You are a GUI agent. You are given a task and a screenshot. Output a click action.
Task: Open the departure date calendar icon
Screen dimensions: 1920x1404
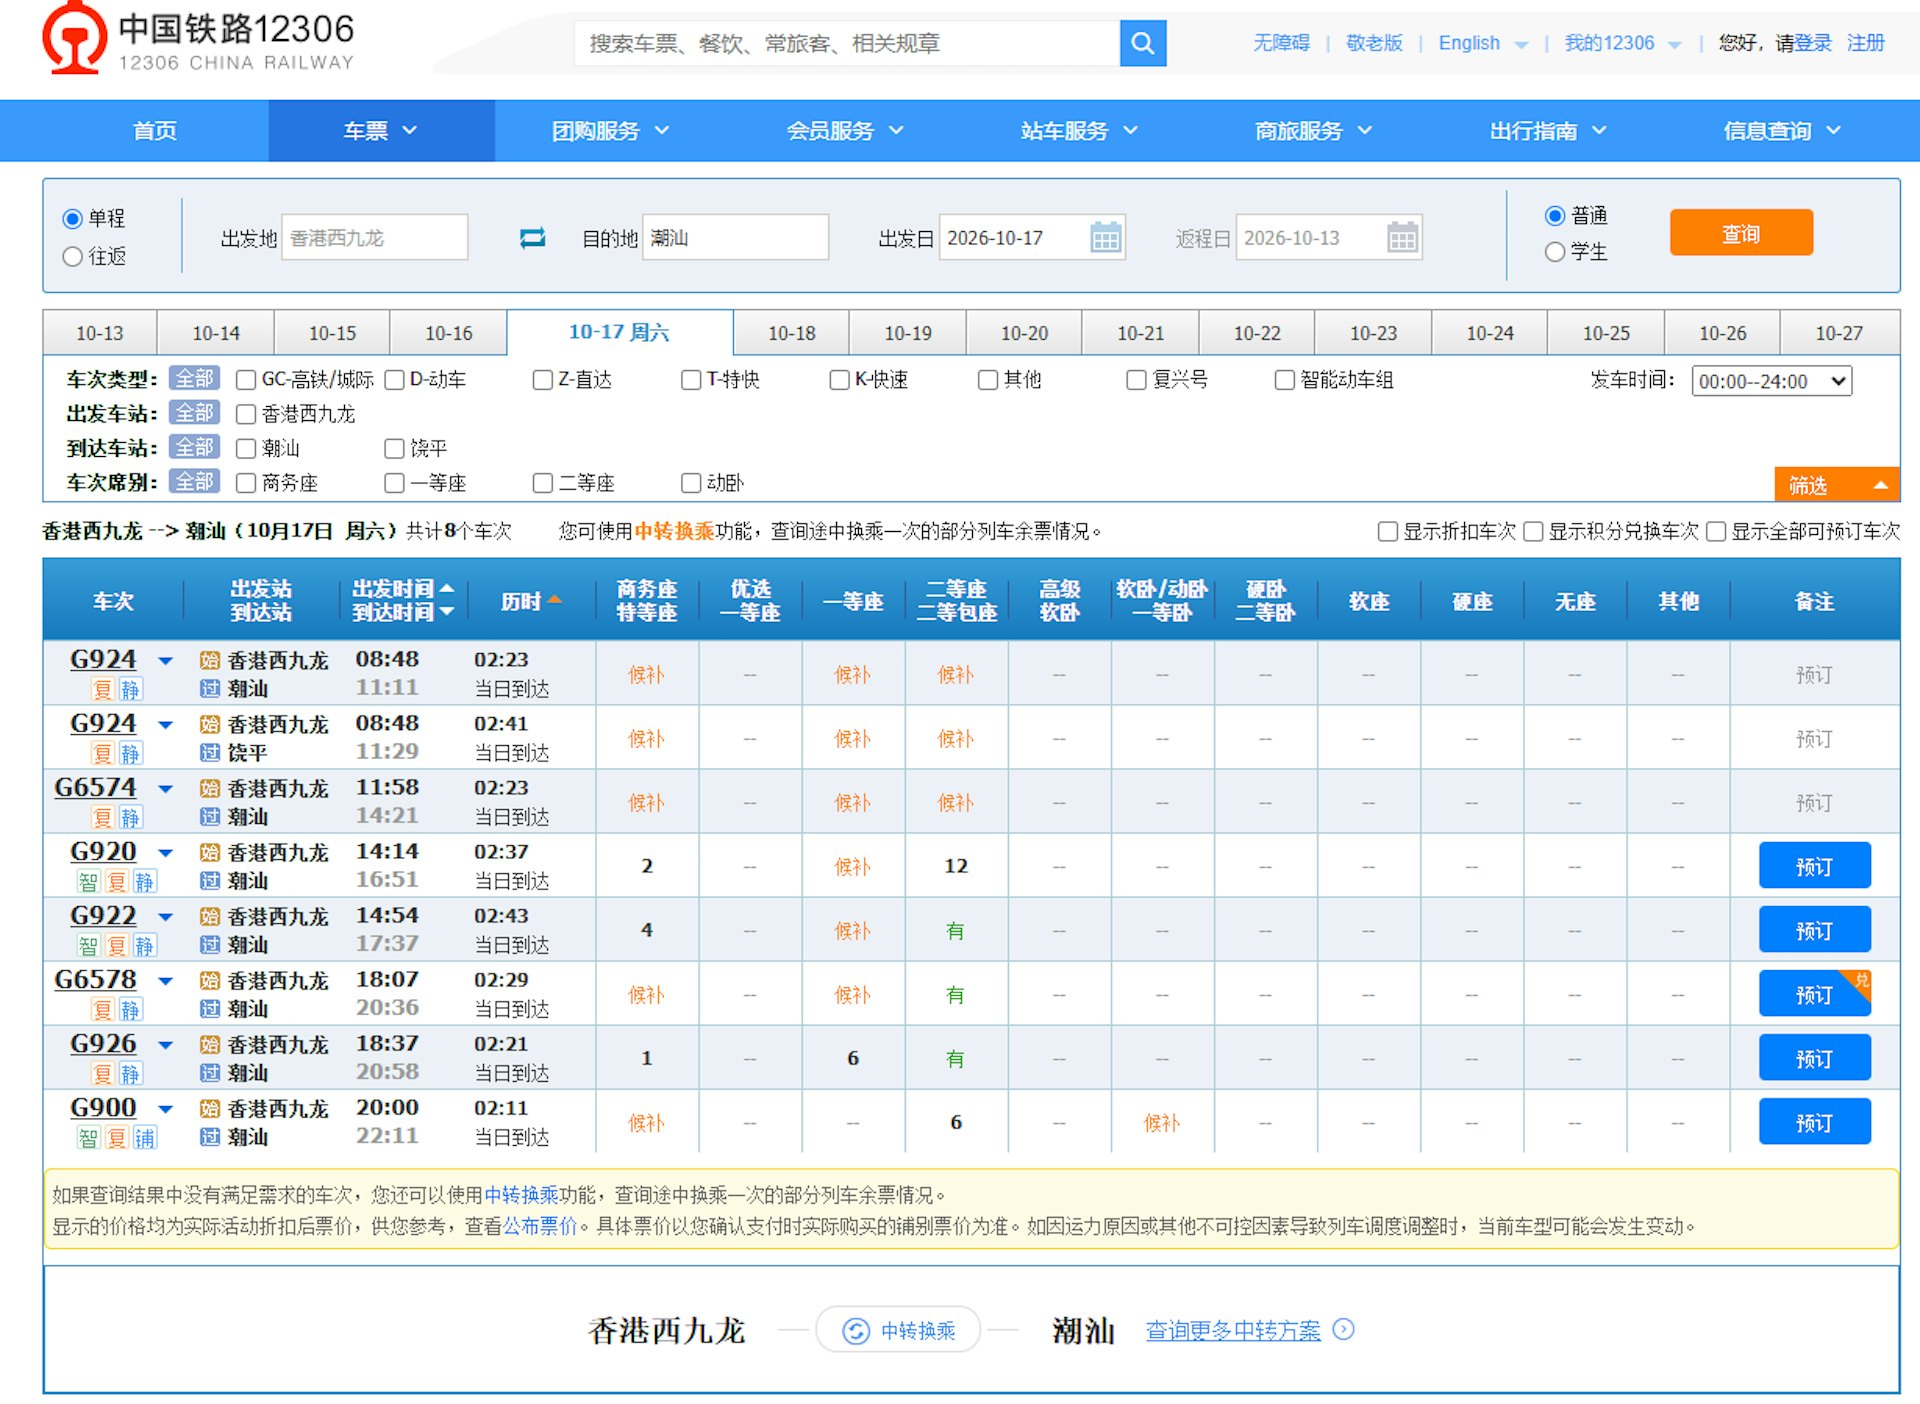pyautogui.click(x=1105, y=238)
